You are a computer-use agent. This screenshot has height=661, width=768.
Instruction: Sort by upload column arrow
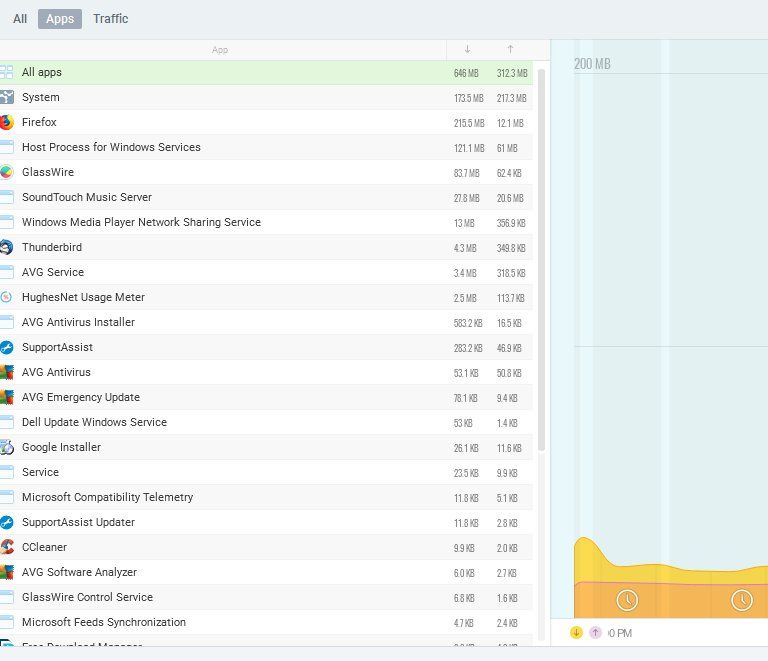[x=510, y=49]
